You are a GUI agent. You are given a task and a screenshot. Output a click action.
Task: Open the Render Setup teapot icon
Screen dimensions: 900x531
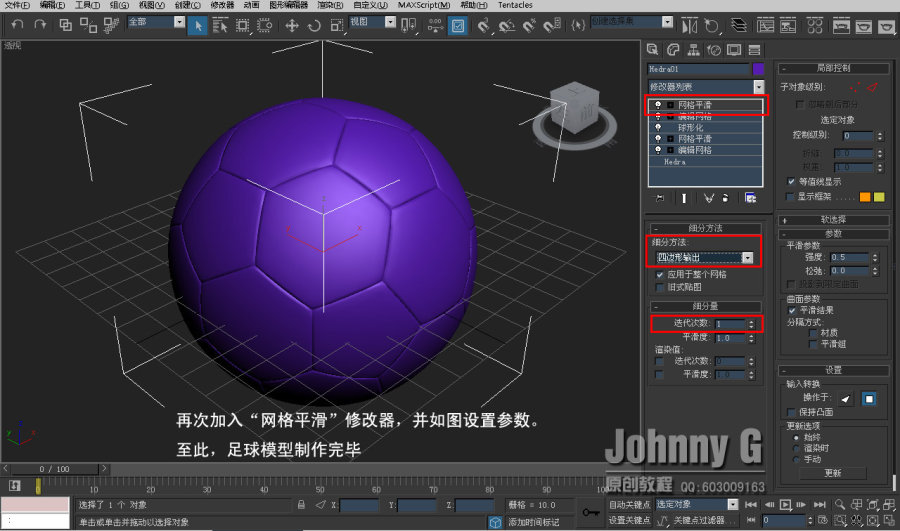point(841,25)
